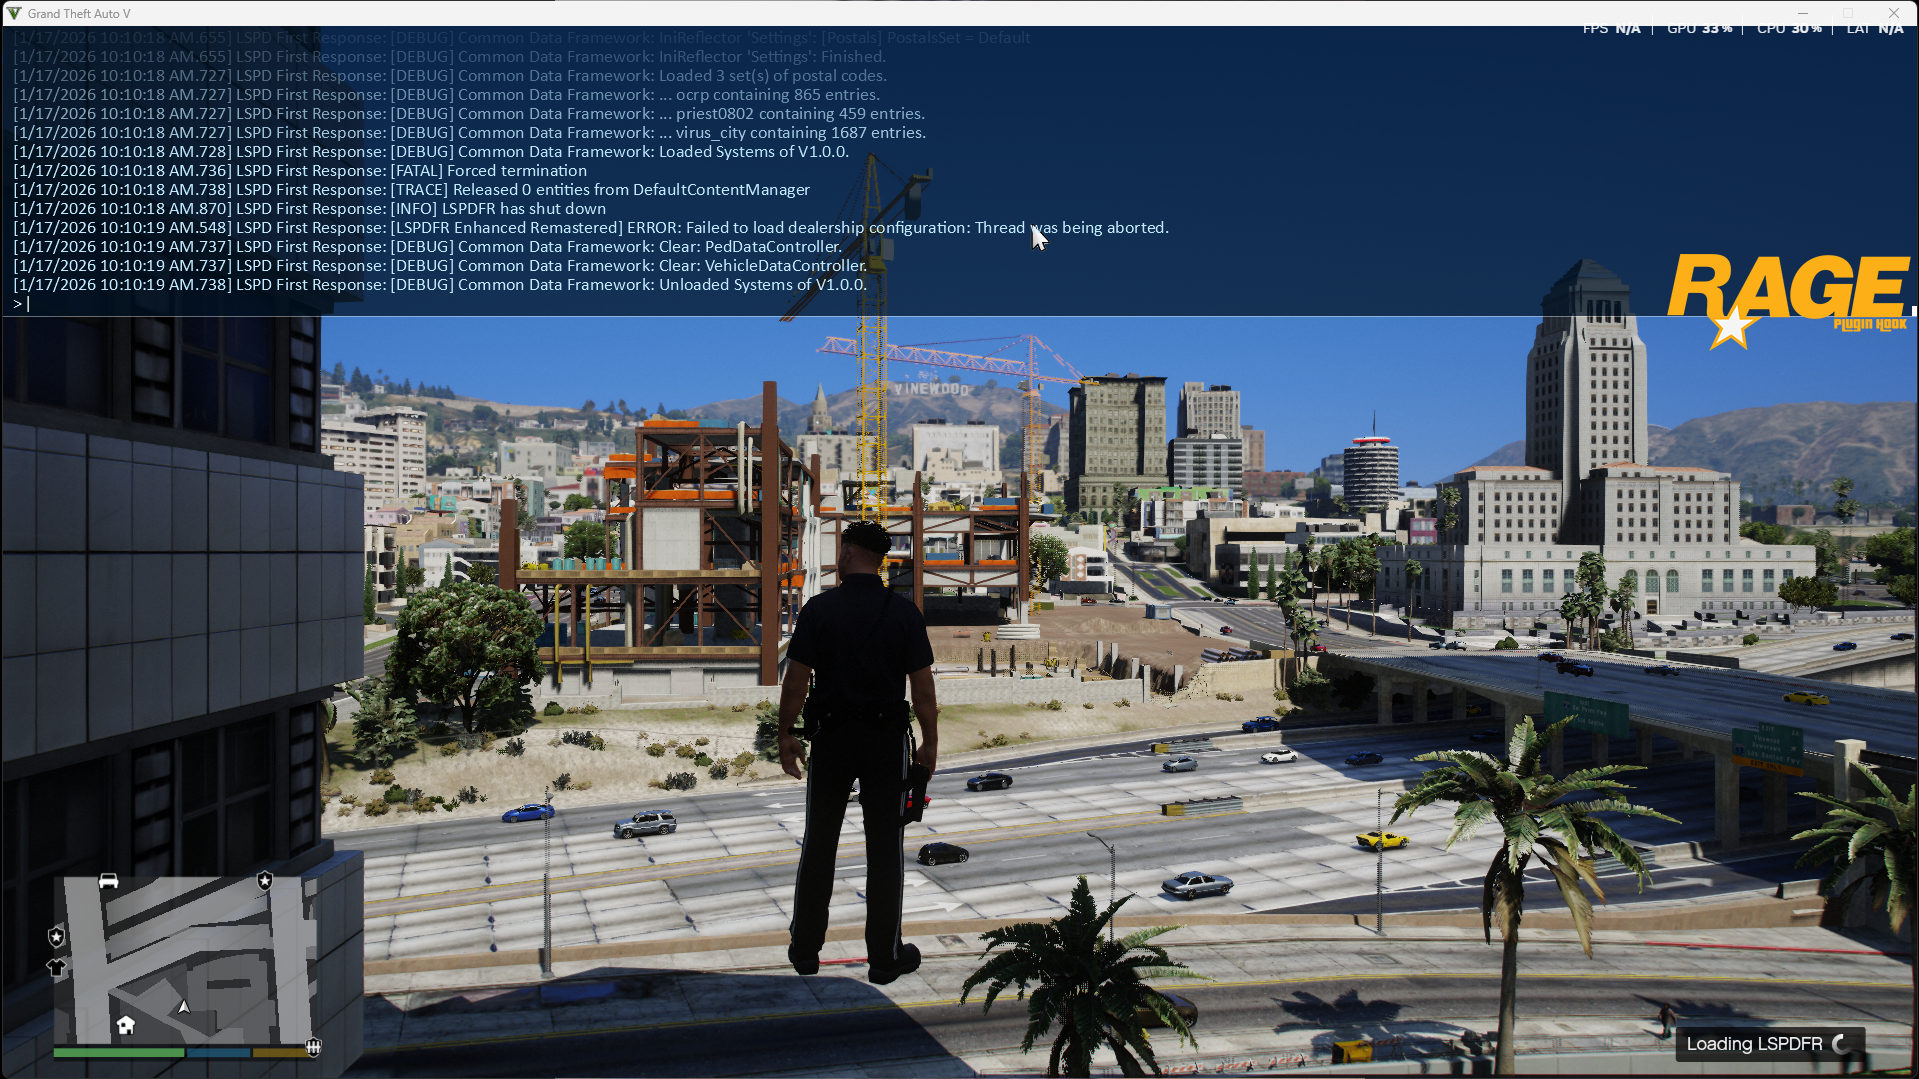Click the 'Clear: VehicleDataController.' log line
Screen dimensions: 1919x1079
(440, 266)
